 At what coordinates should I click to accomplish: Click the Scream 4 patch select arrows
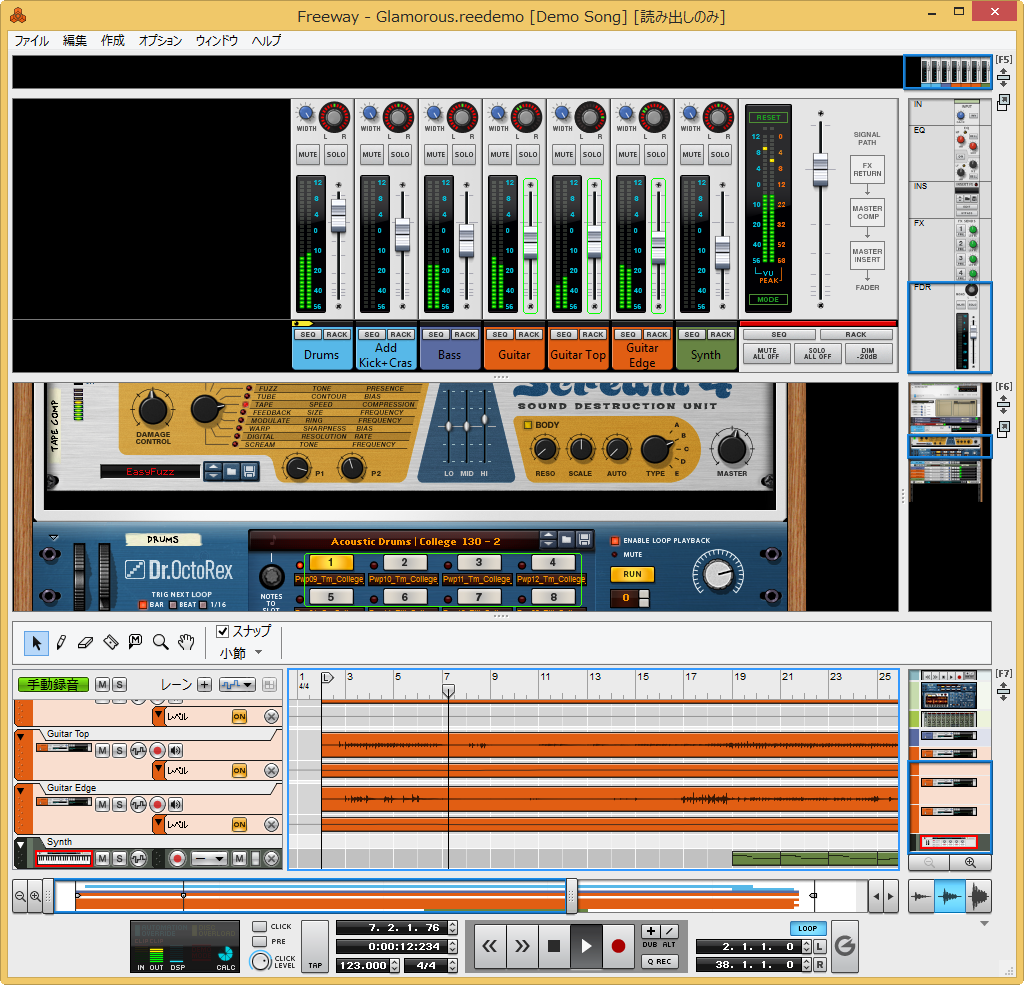[x=213, y=471]
